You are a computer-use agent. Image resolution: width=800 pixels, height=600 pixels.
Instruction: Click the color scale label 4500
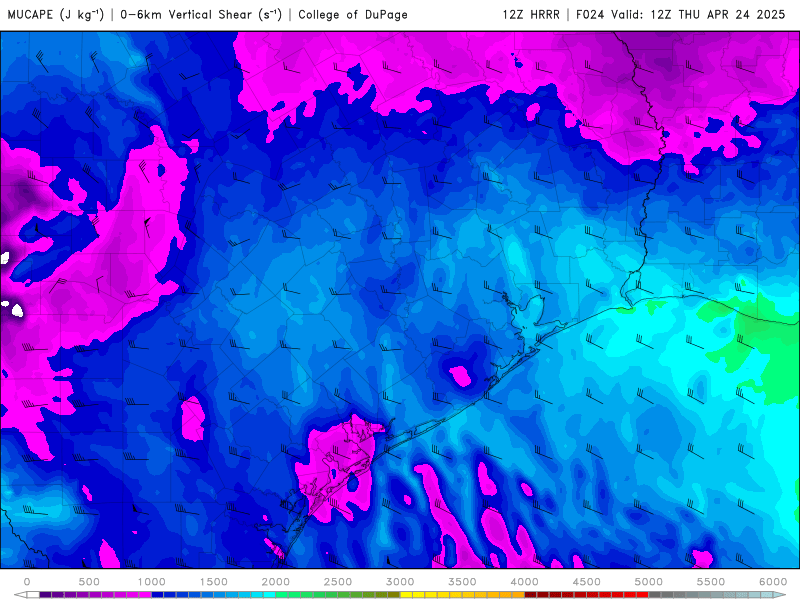(x=586, y=582)
